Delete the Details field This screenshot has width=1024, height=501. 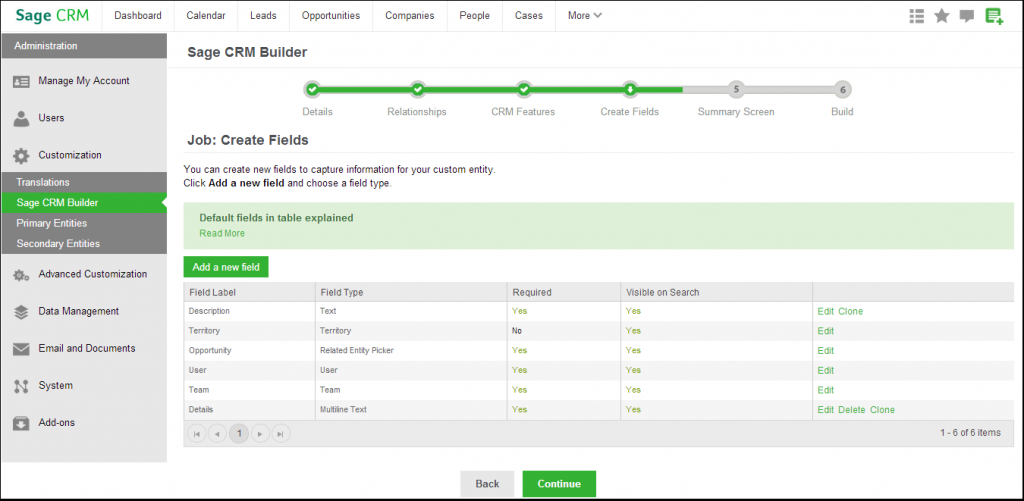[x=852, y=410]
